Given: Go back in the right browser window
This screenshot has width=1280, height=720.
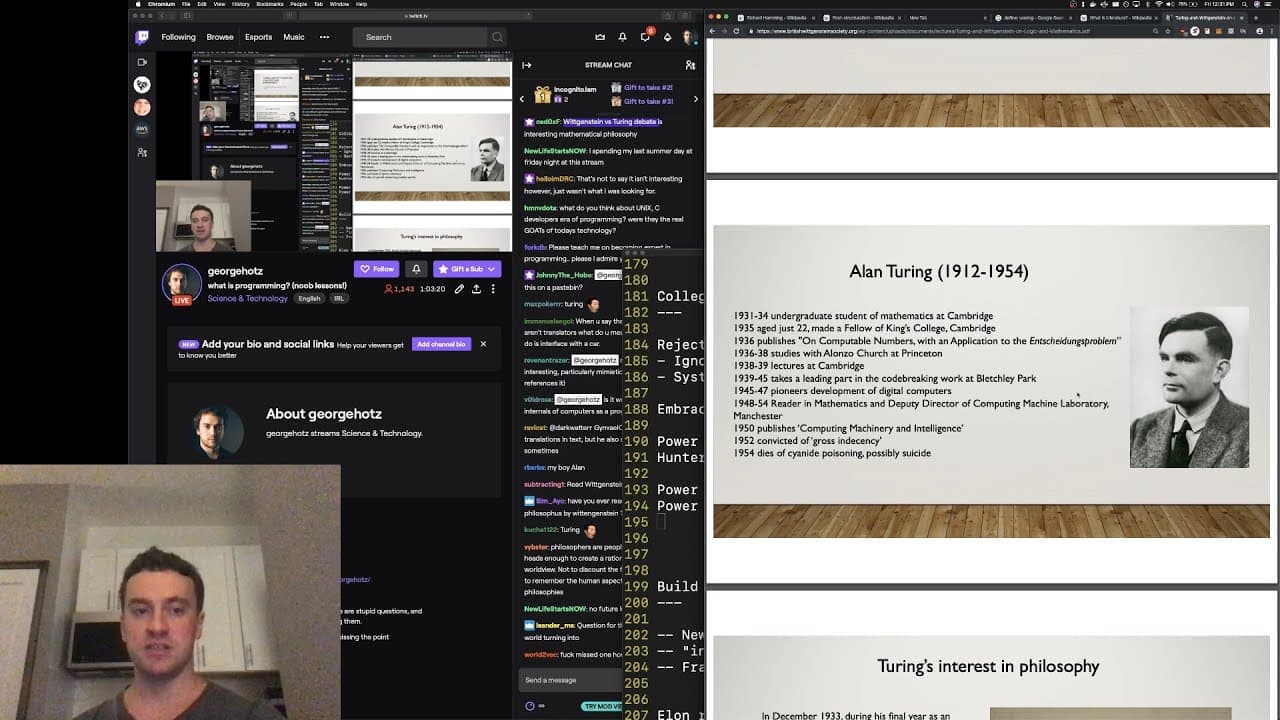Looking at the screenshot, I should (x=713, y=31).
